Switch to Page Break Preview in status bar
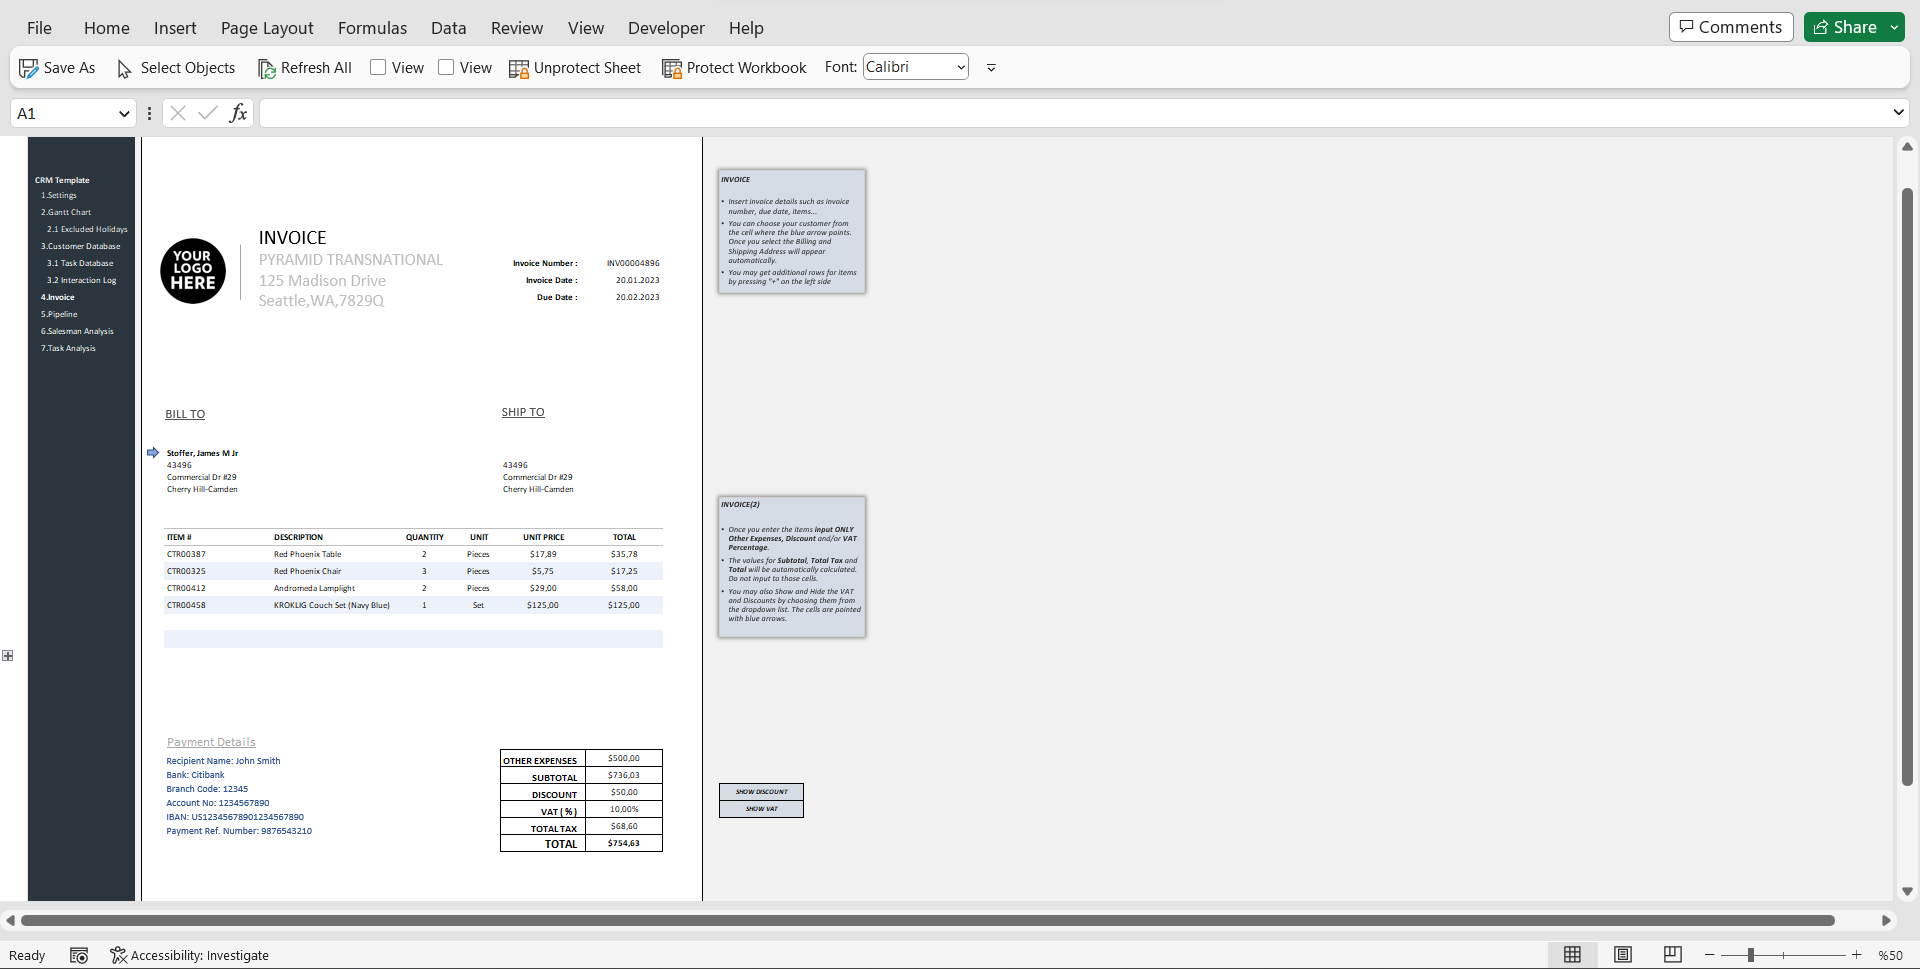This screenshot has height=969, width=1920. click(x=1672, y=955)
